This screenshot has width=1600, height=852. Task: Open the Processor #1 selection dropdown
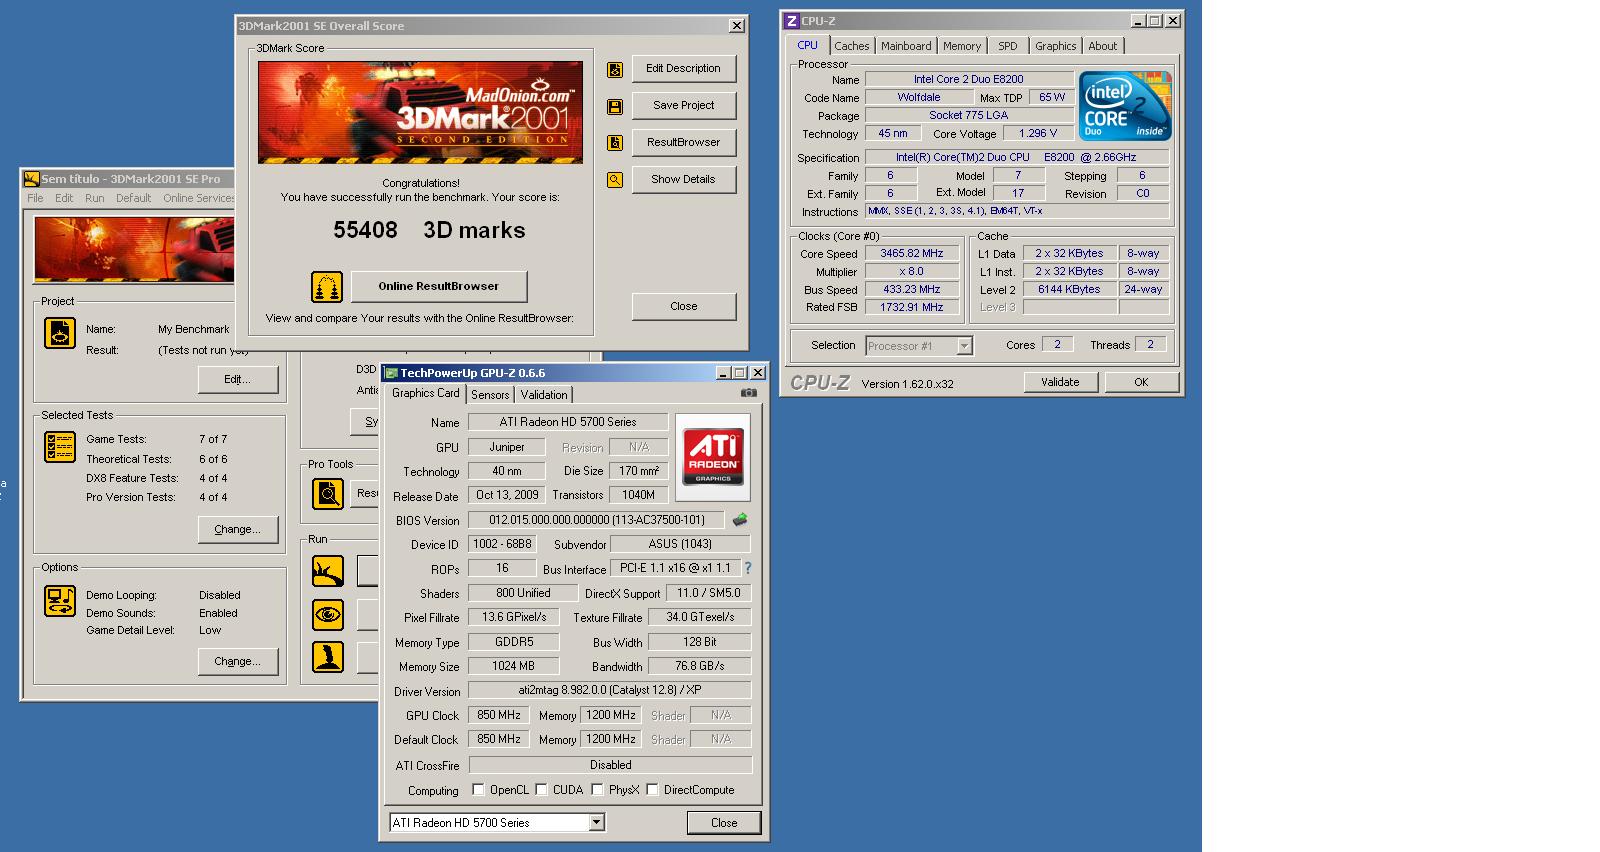point(964,346)
